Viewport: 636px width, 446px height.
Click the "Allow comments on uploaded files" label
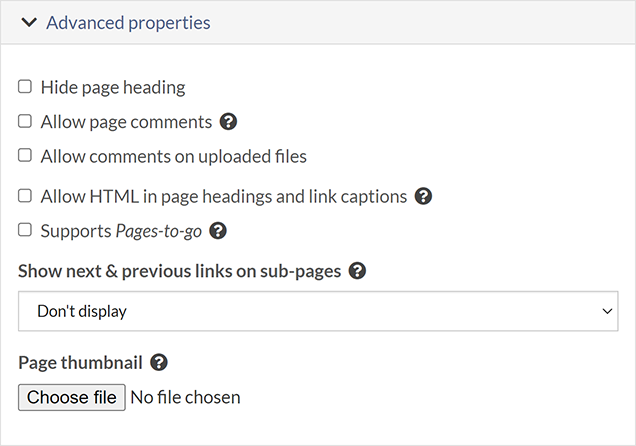pyautogui.click(x=173, y=156)
